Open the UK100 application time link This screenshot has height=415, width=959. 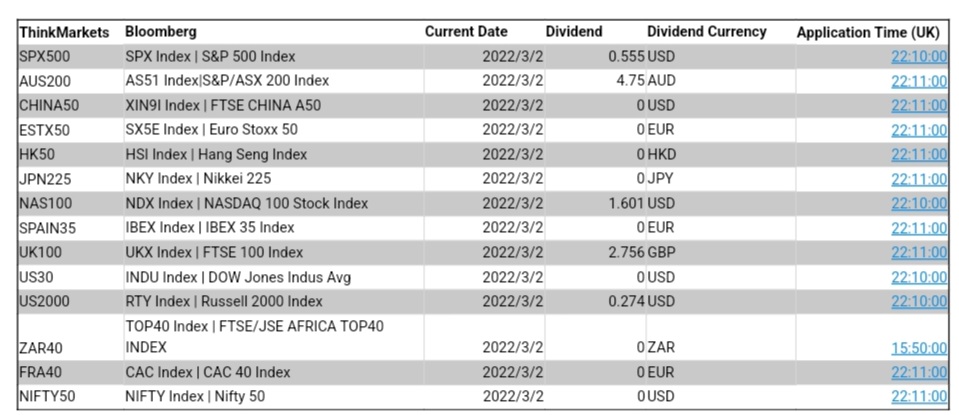coord(918,252)
